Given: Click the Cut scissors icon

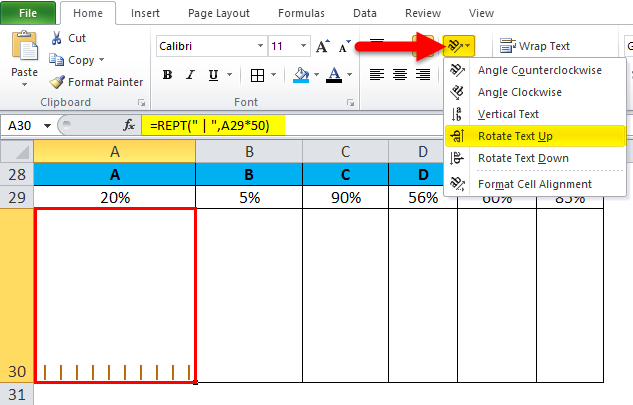Looking at the screenshot, I should (56, 38).
